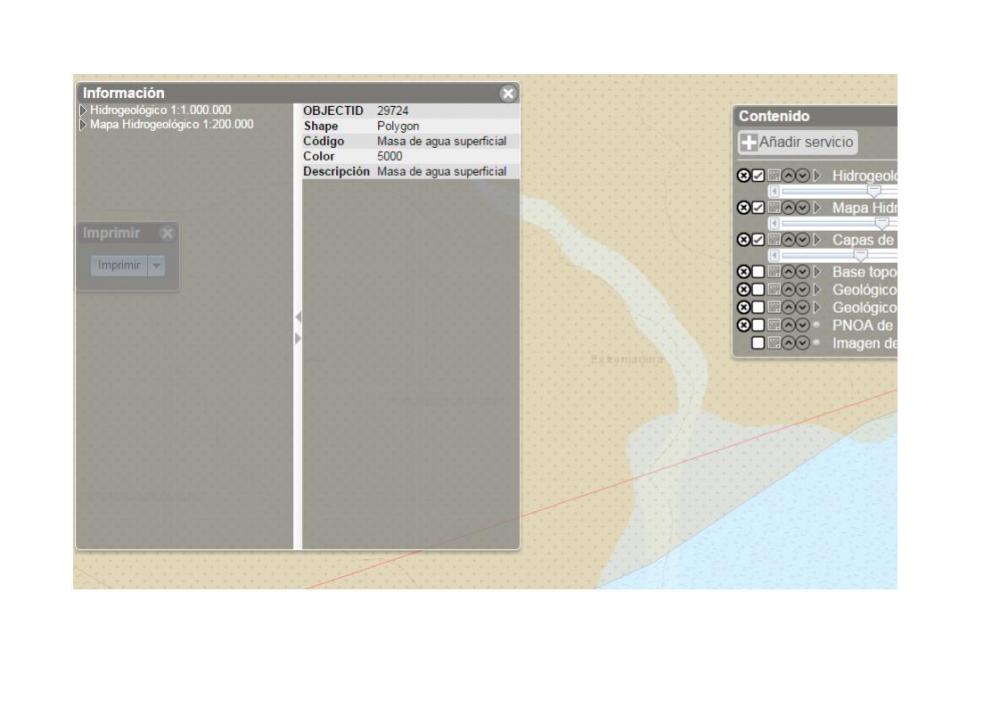
Task: Remove the Hidrogeol layer in Contenido
Action: 743,175
